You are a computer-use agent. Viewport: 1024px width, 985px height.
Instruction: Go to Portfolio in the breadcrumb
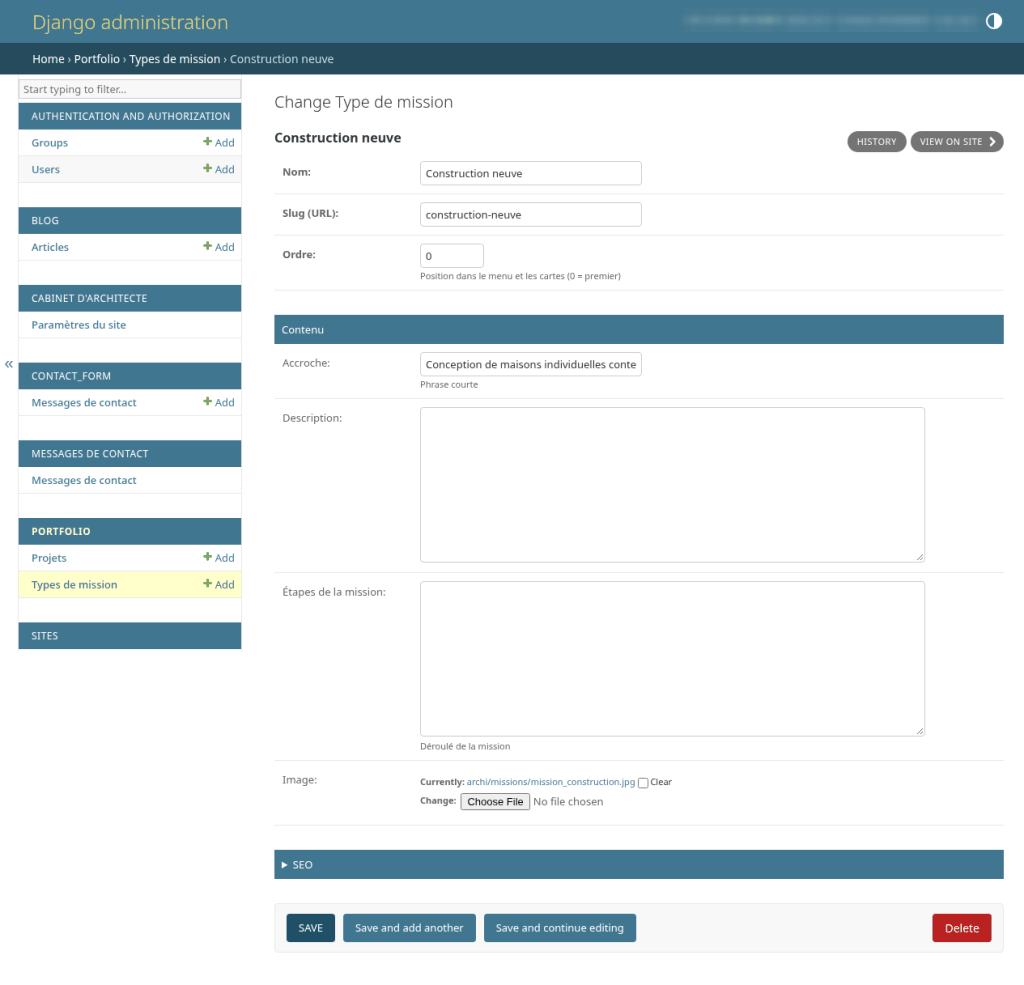97,59
